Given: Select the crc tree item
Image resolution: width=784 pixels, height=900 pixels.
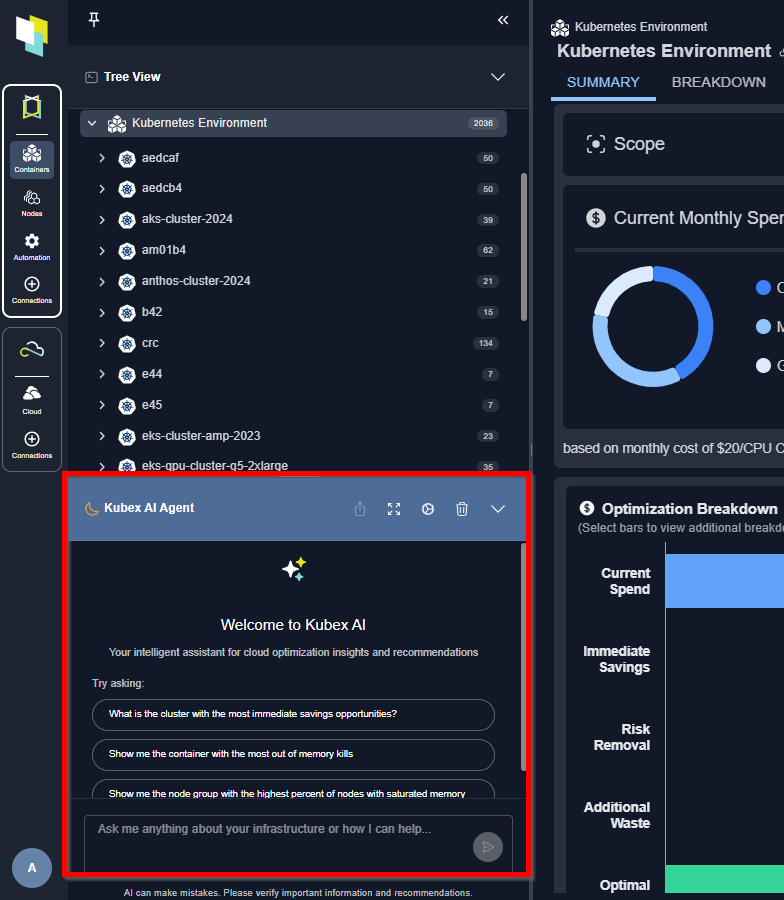Looking at the screenshot, I should pos(150,343).
